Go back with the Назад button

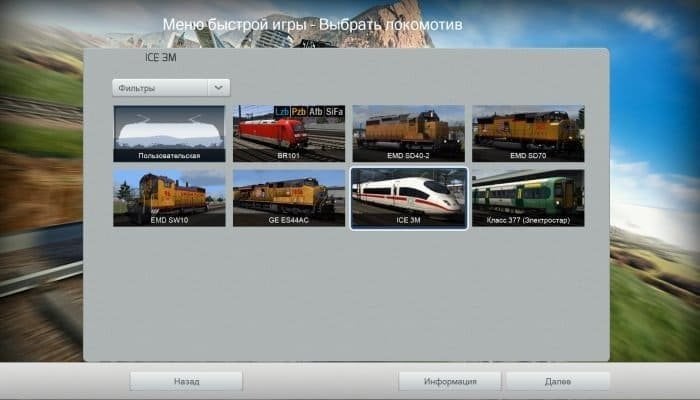point(186,381)
